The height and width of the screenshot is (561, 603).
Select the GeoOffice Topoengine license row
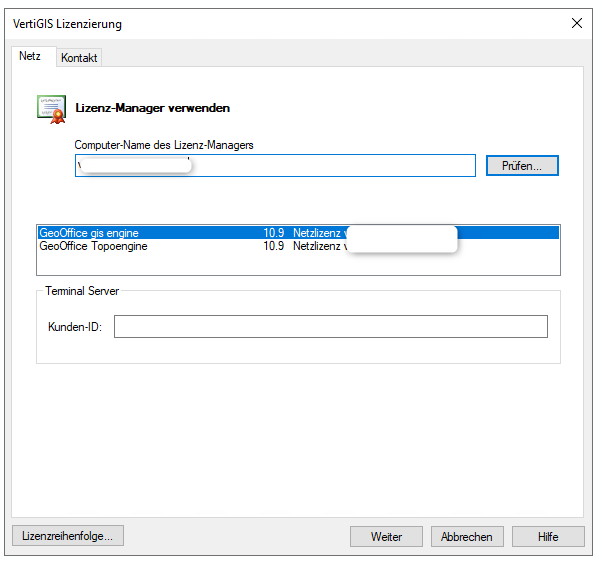pos(94,246)
